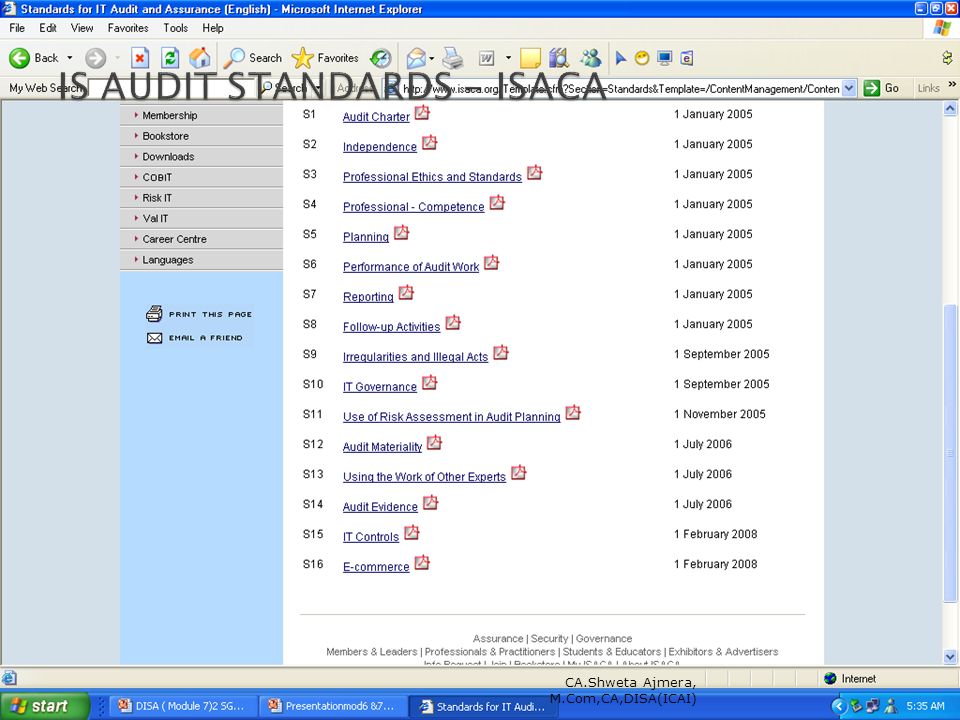Screen dimensions: 960x720
Task: Open the Back button history dropdown
Action: click(x=70, y=58)
